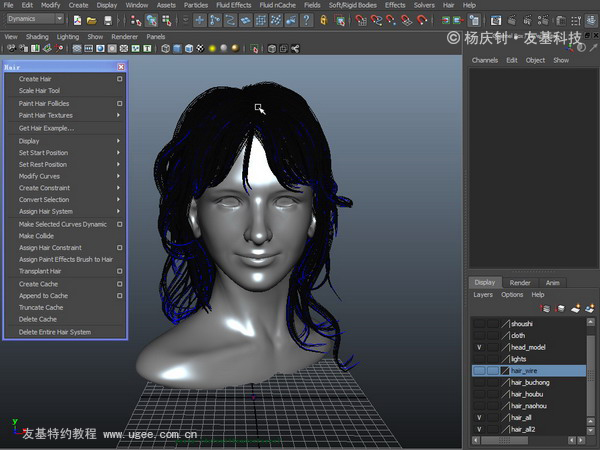Toggle visibility of hair_all layer
The width and height of the screenshot is (600, 450).
click(x=479, y=418)
